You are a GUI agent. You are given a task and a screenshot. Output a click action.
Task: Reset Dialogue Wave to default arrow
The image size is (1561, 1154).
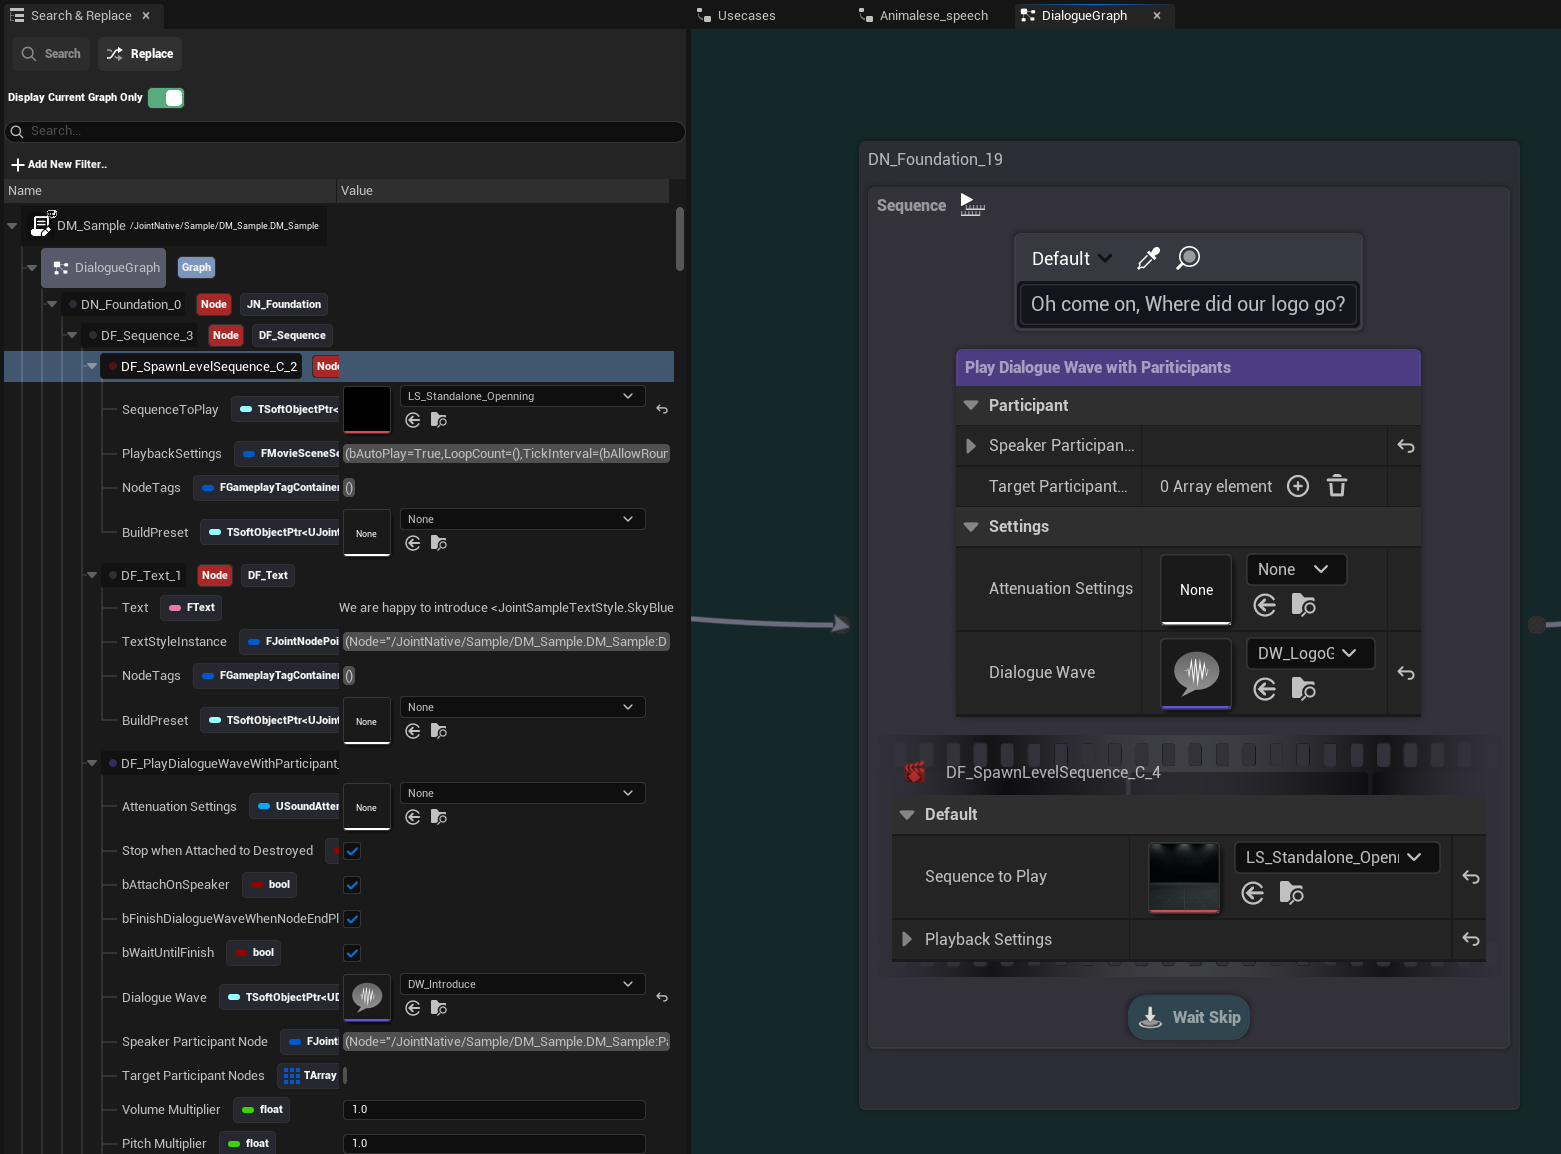(x=1405, y=673)
